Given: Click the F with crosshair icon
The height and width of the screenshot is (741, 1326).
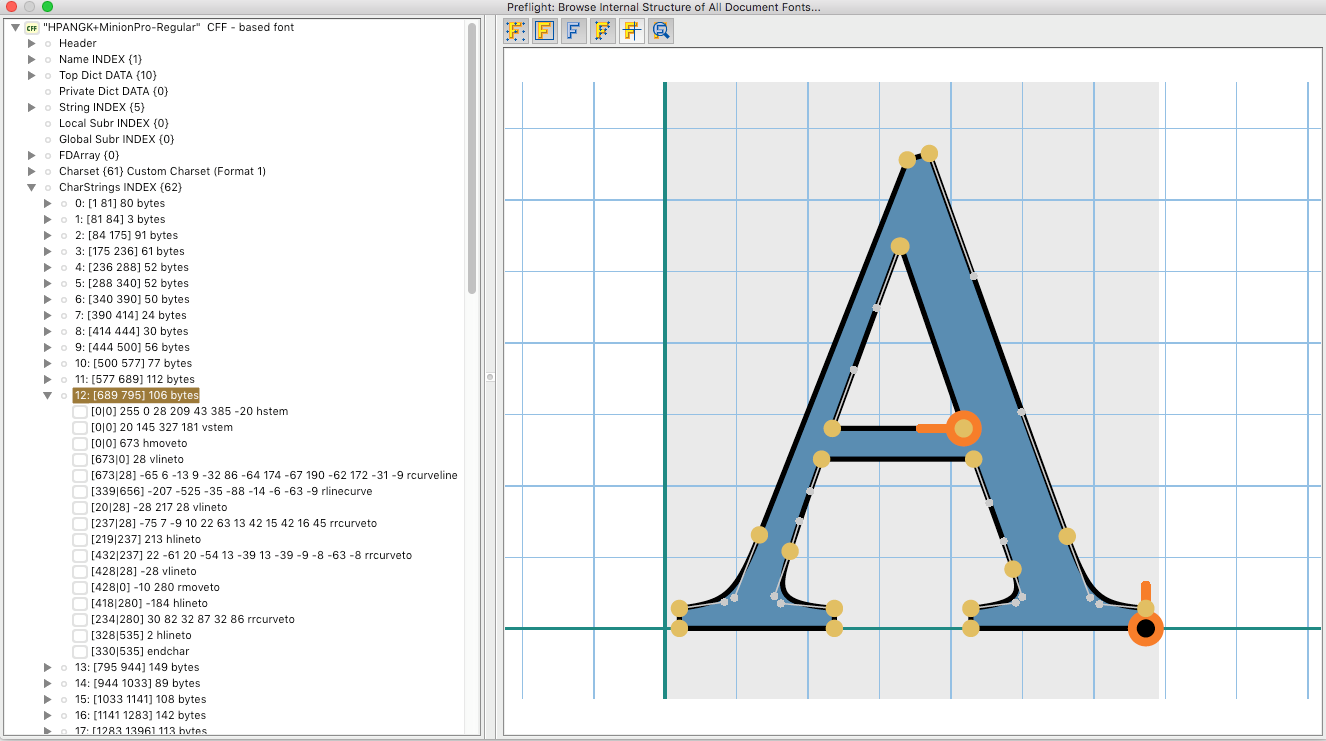Looking at the screenshot, I should point(631,31).
